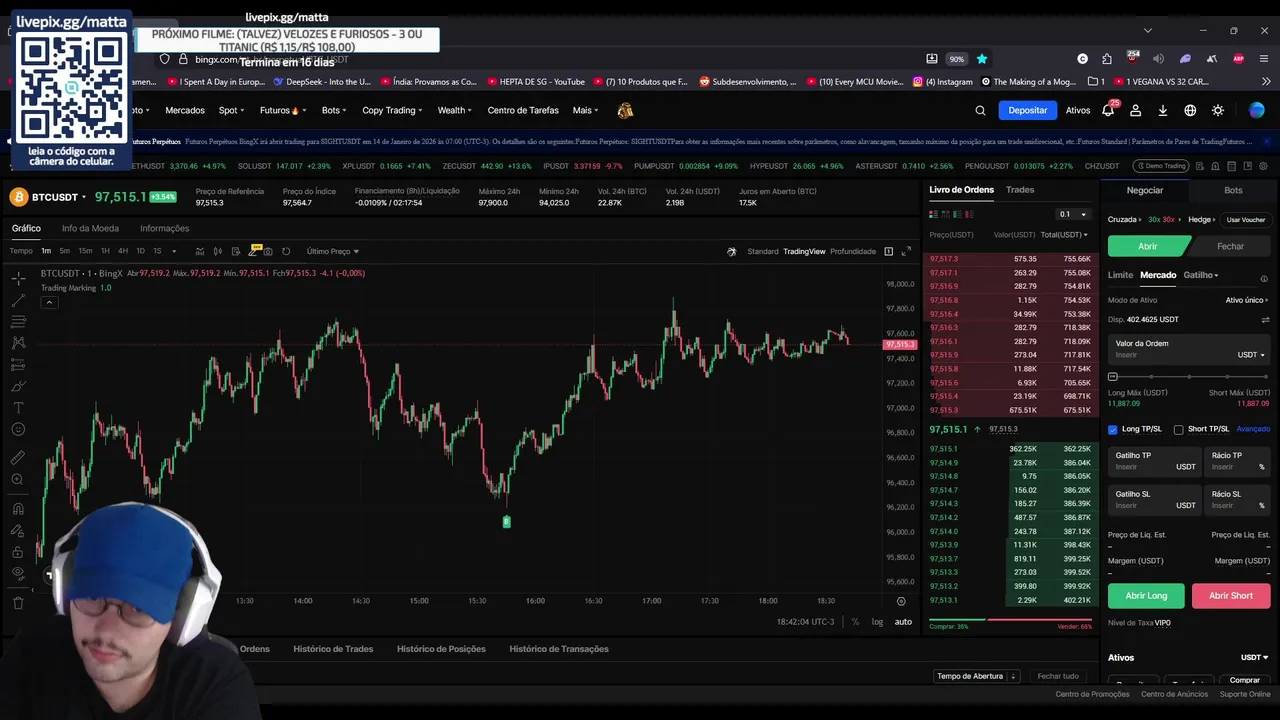
Task: Open Tempo de Abertura sort dropdown
Action: [976, 676]
